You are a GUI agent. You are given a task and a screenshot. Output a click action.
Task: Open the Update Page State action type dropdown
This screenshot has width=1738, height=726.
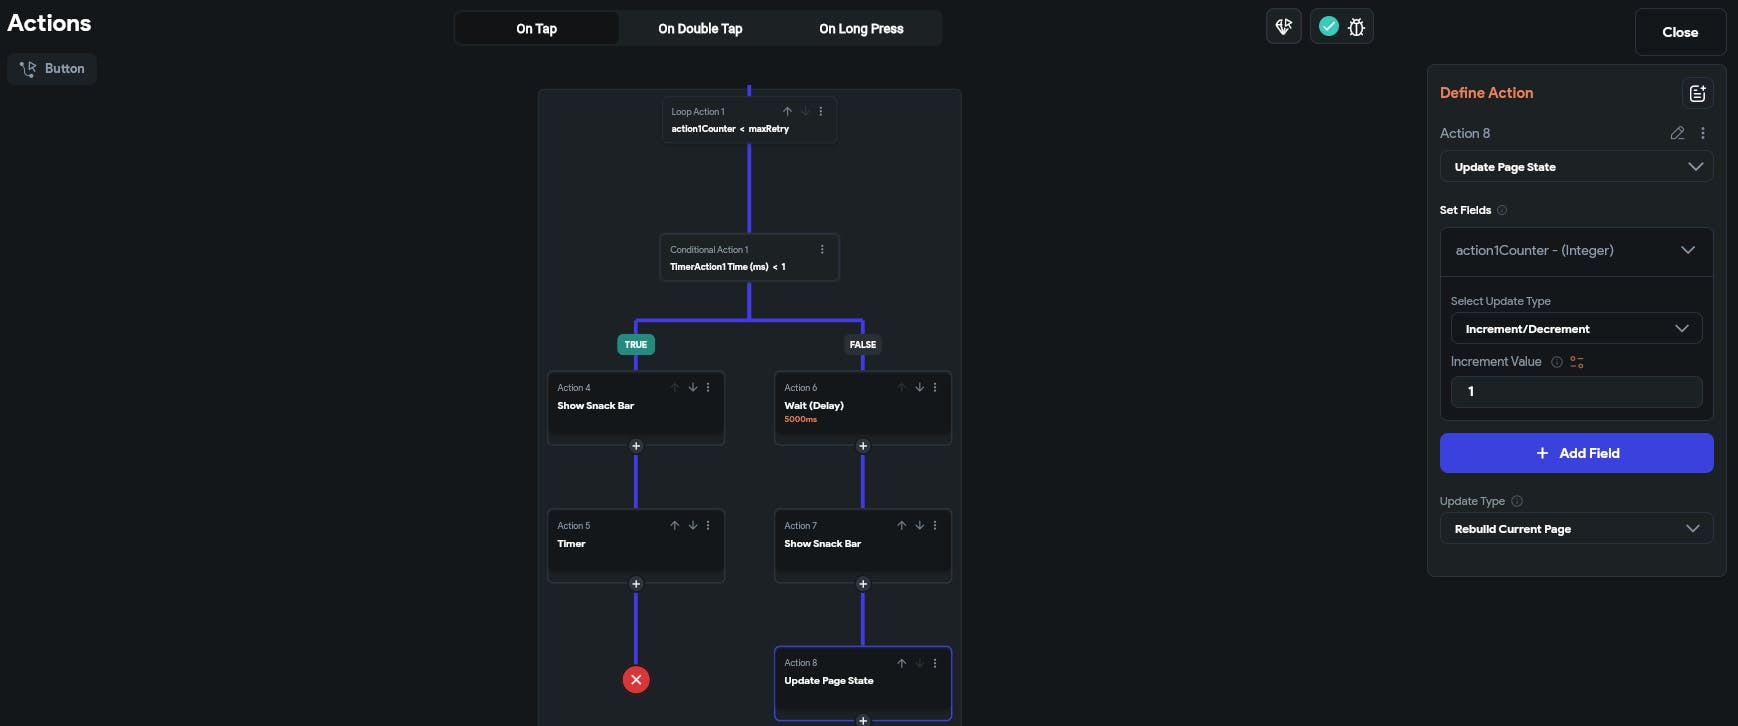coord(1576,167)
